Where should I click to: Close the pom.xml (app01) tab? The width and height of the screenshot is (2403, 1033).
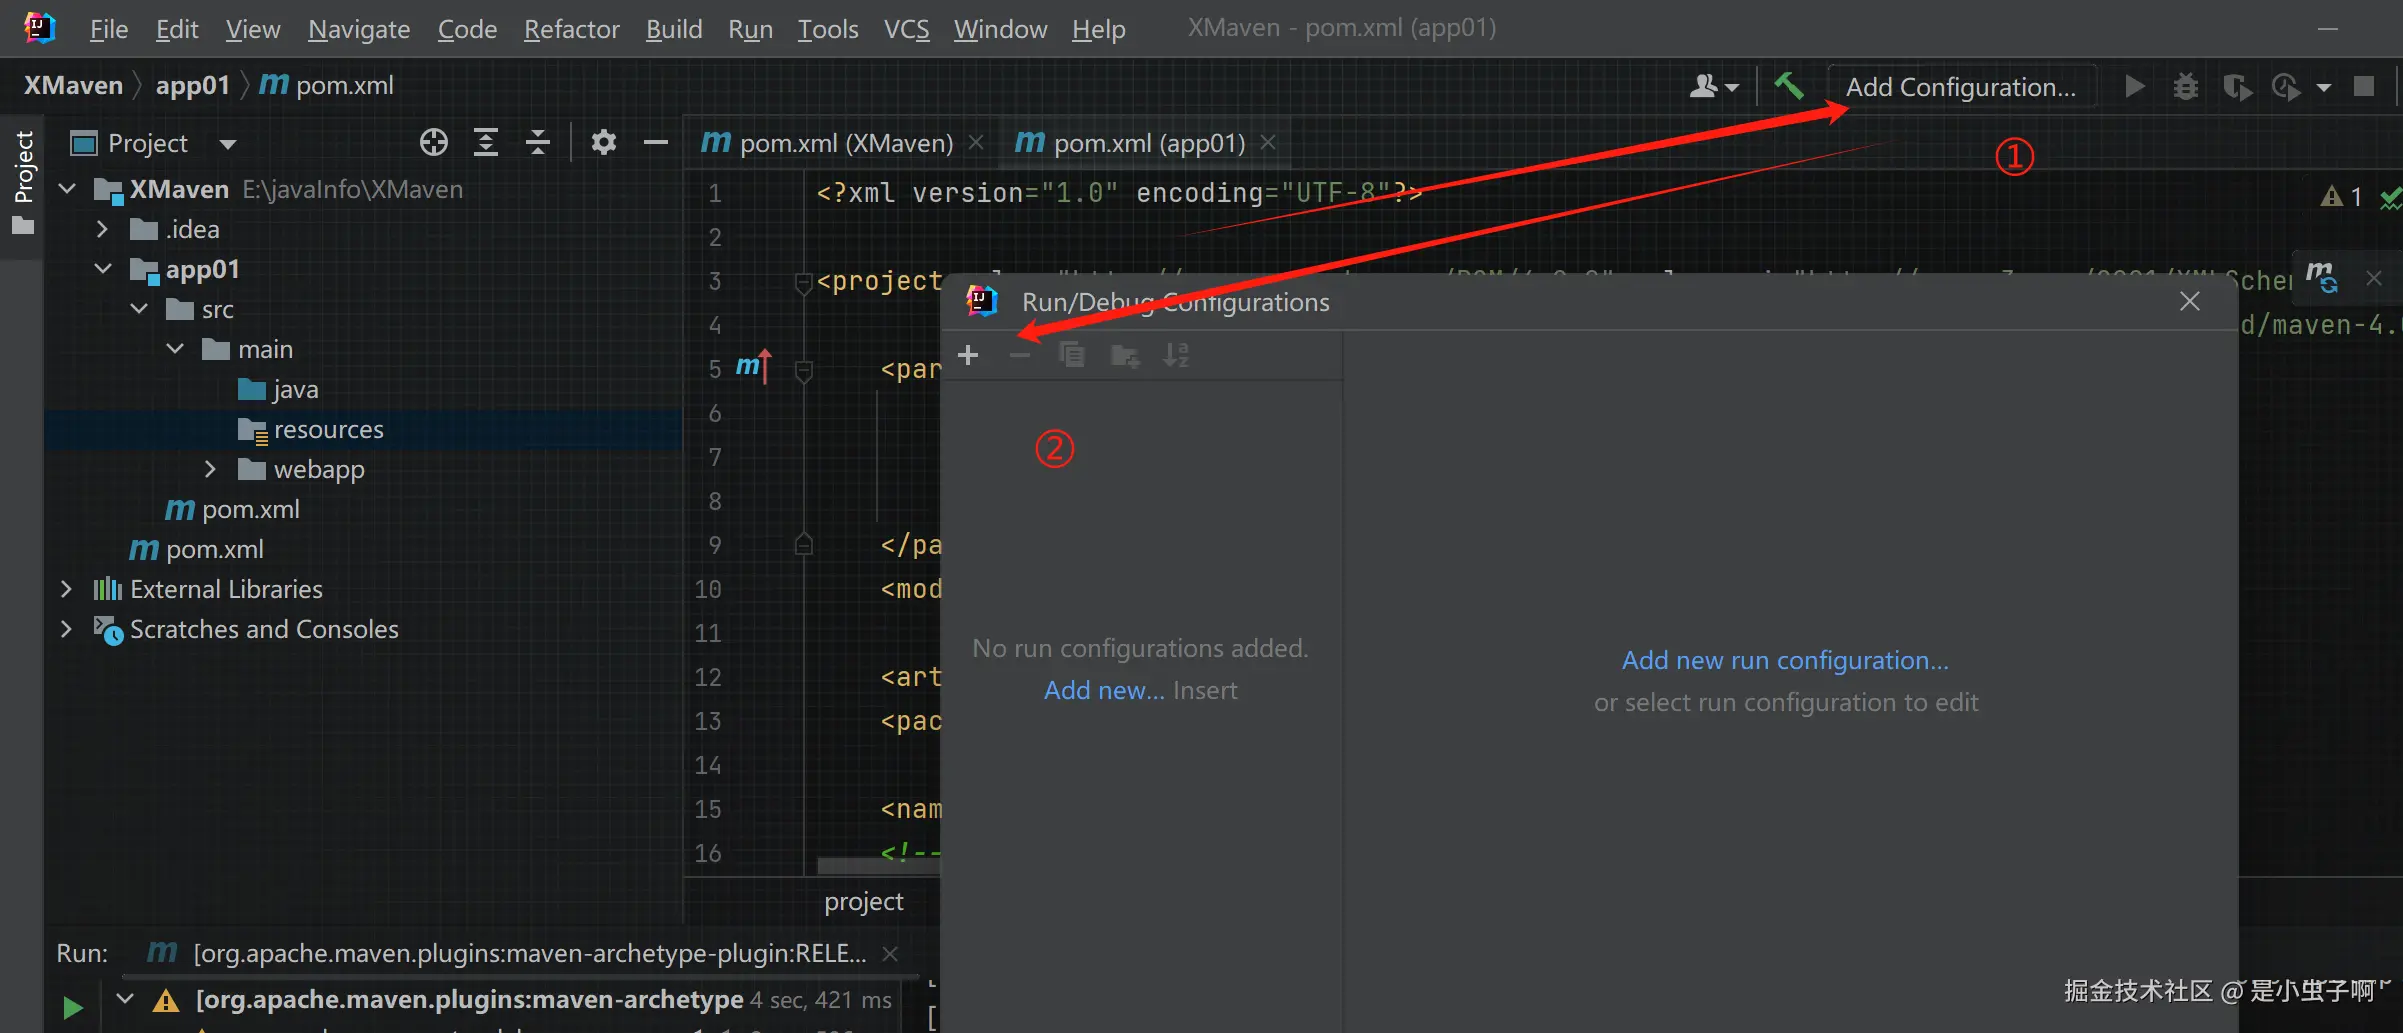pyautogui.click(x=1268, y=143)
